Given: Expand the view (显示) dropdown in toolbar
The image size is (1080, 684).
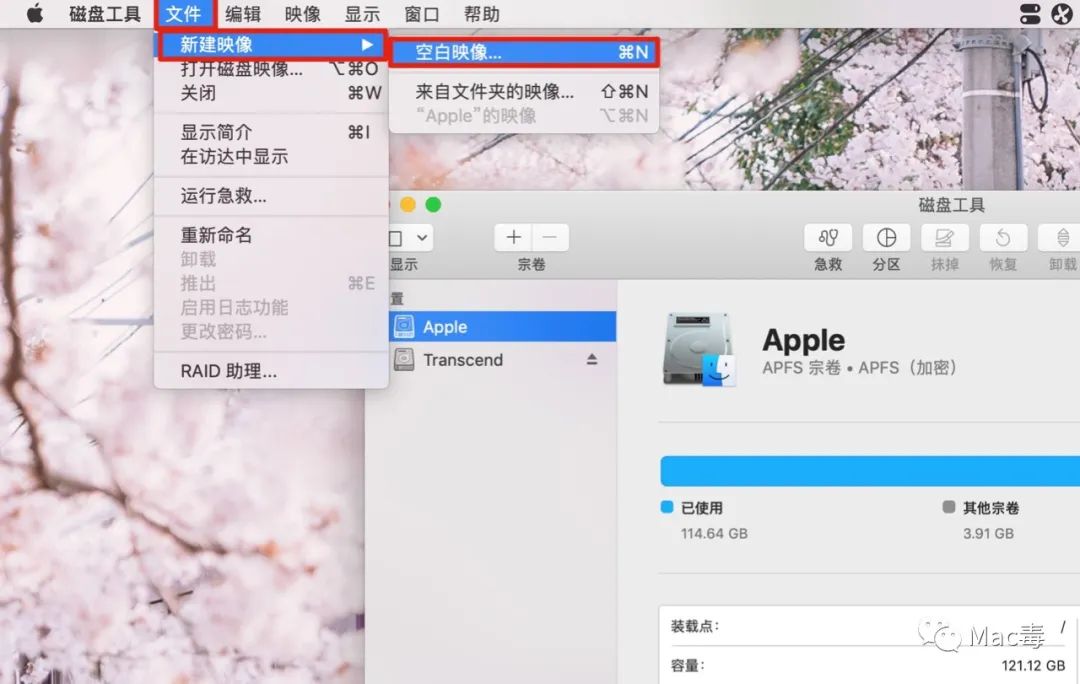Looking at the screenshot, I should coord(410,238).
